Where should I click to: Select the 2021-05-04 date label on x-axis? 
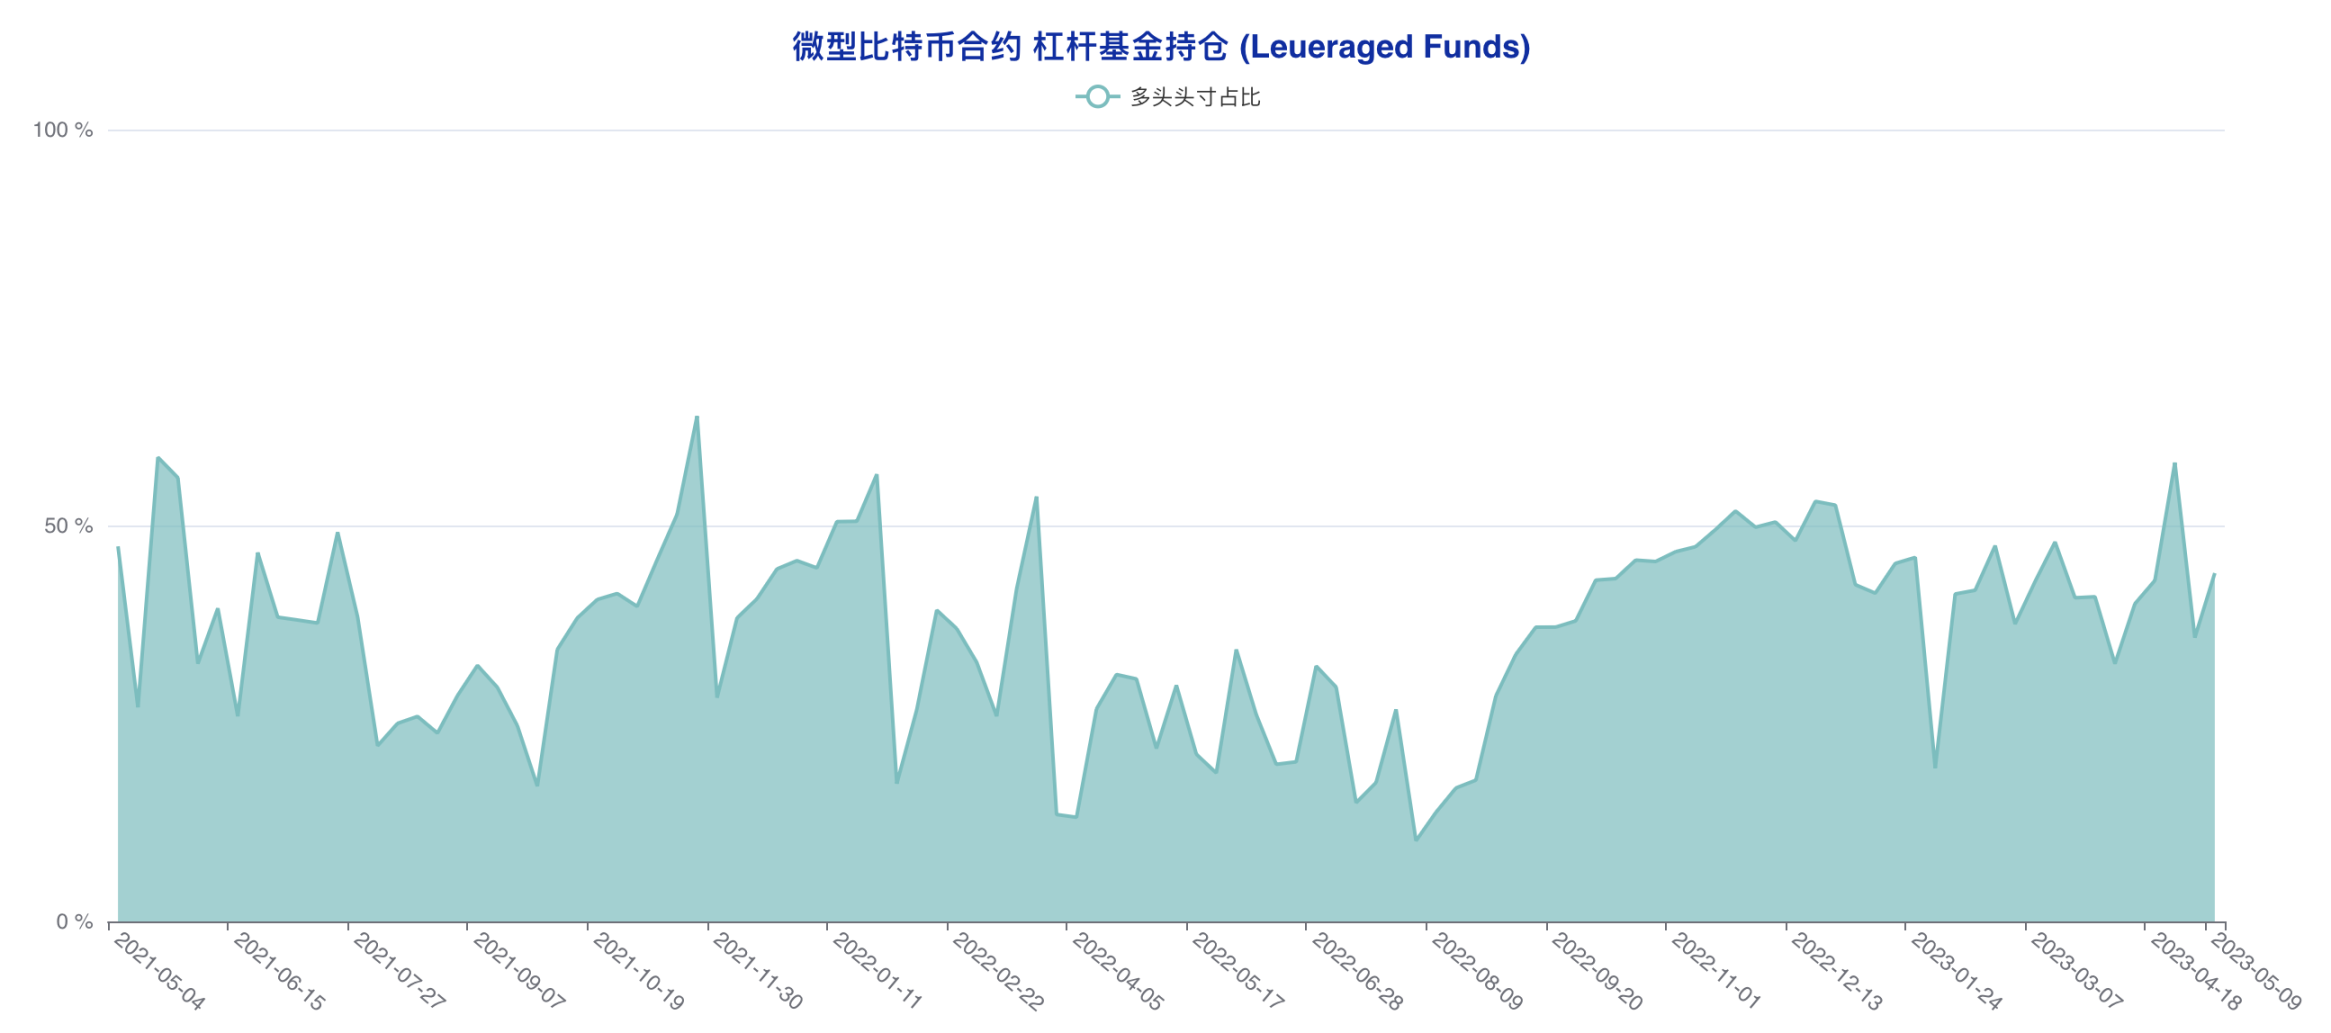pyautogui.click(x=159, y=971)
